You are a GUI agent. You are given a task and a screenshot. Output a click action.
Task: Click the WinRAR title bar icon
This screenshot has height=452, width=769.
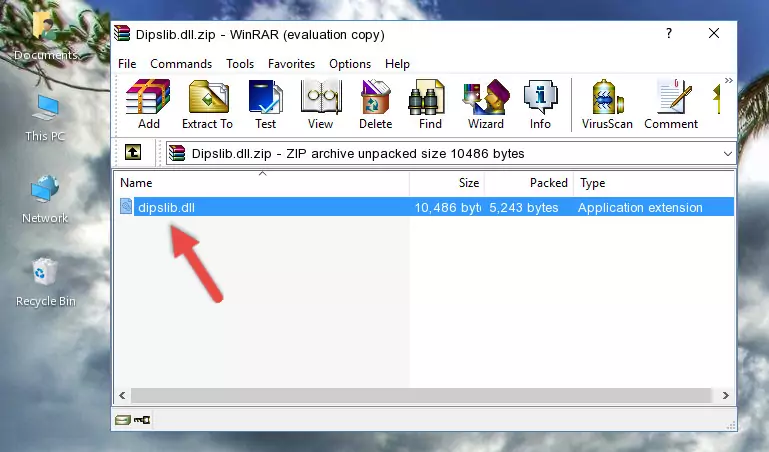(x=122, y=34)
